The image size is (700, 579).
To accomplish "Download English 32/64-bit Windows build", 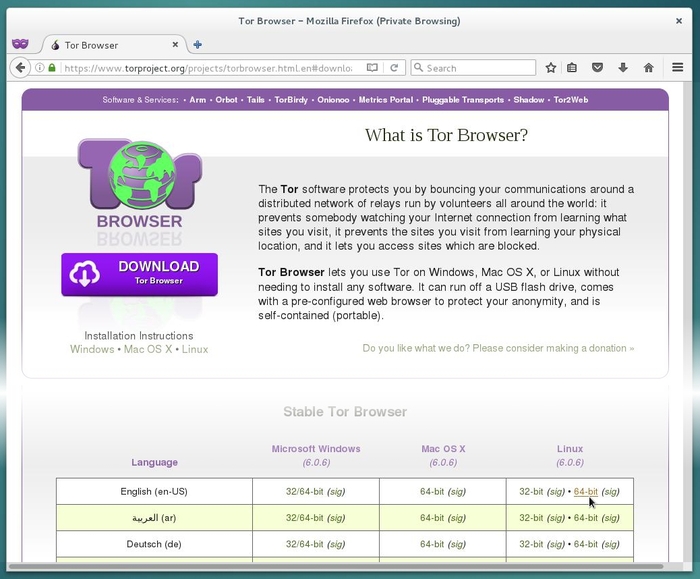I will pos(304,492).
